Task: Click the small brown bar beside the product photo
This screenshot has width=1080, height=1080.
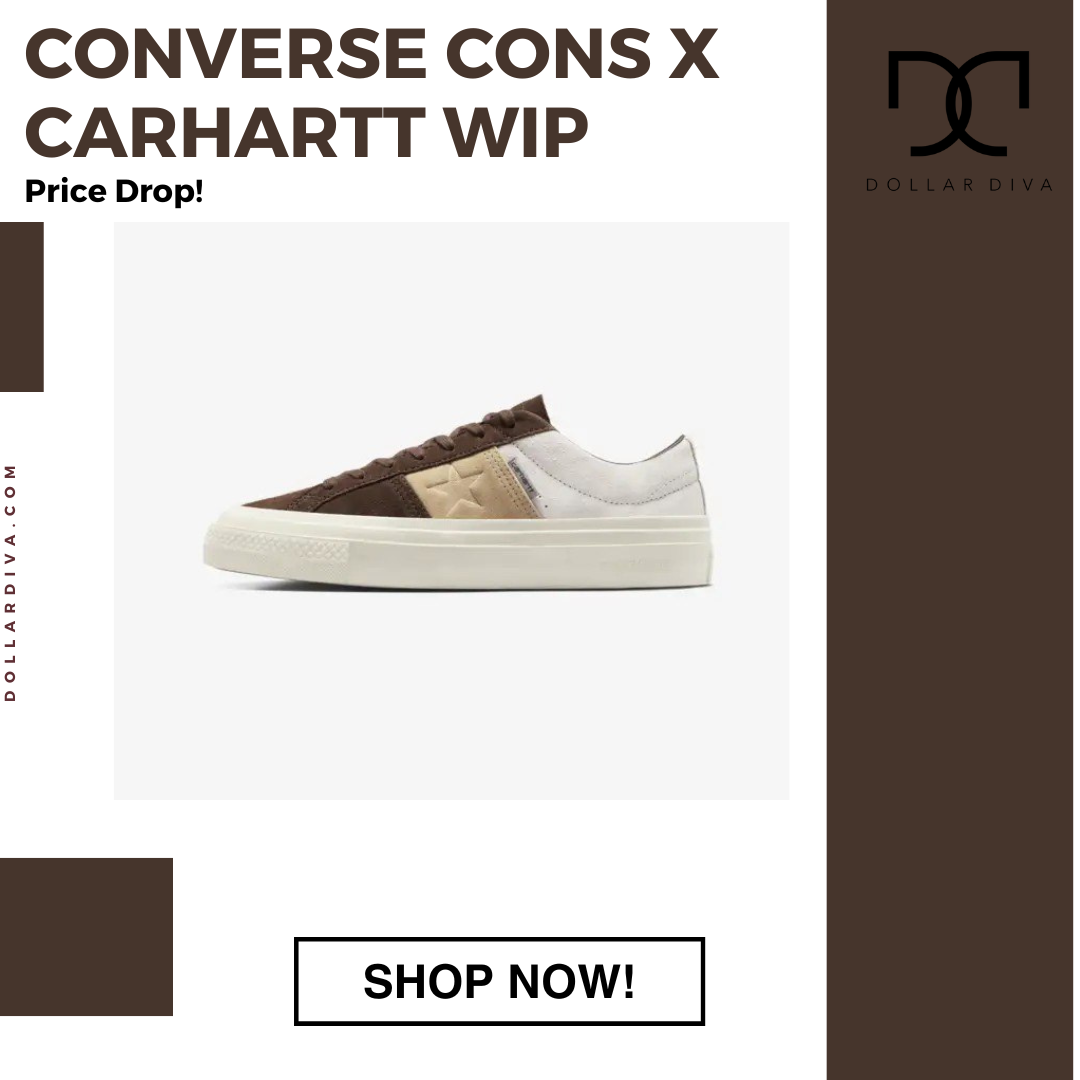Action: 21,307
